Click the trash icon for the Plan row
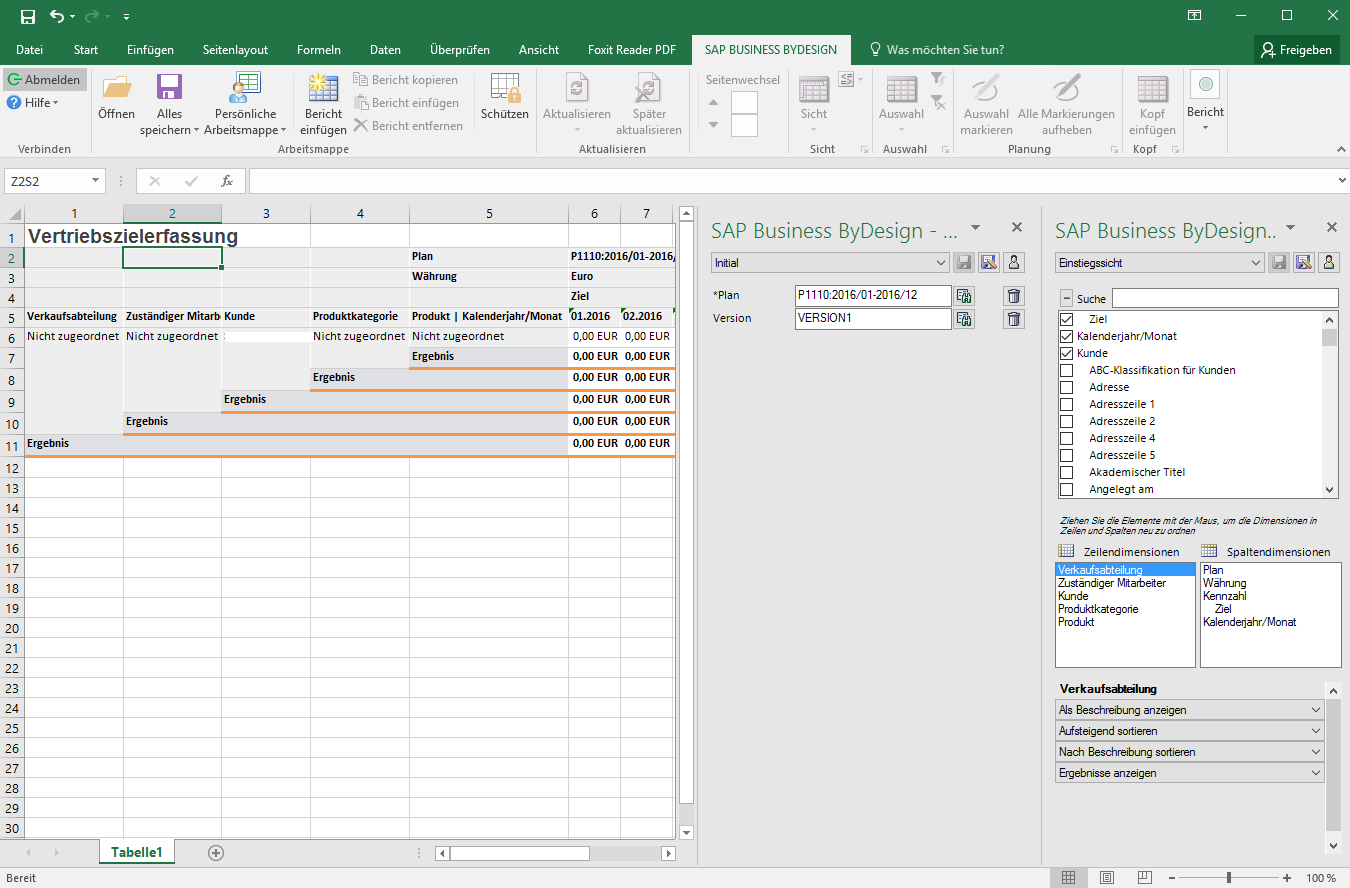 (x=1014, y=295)
